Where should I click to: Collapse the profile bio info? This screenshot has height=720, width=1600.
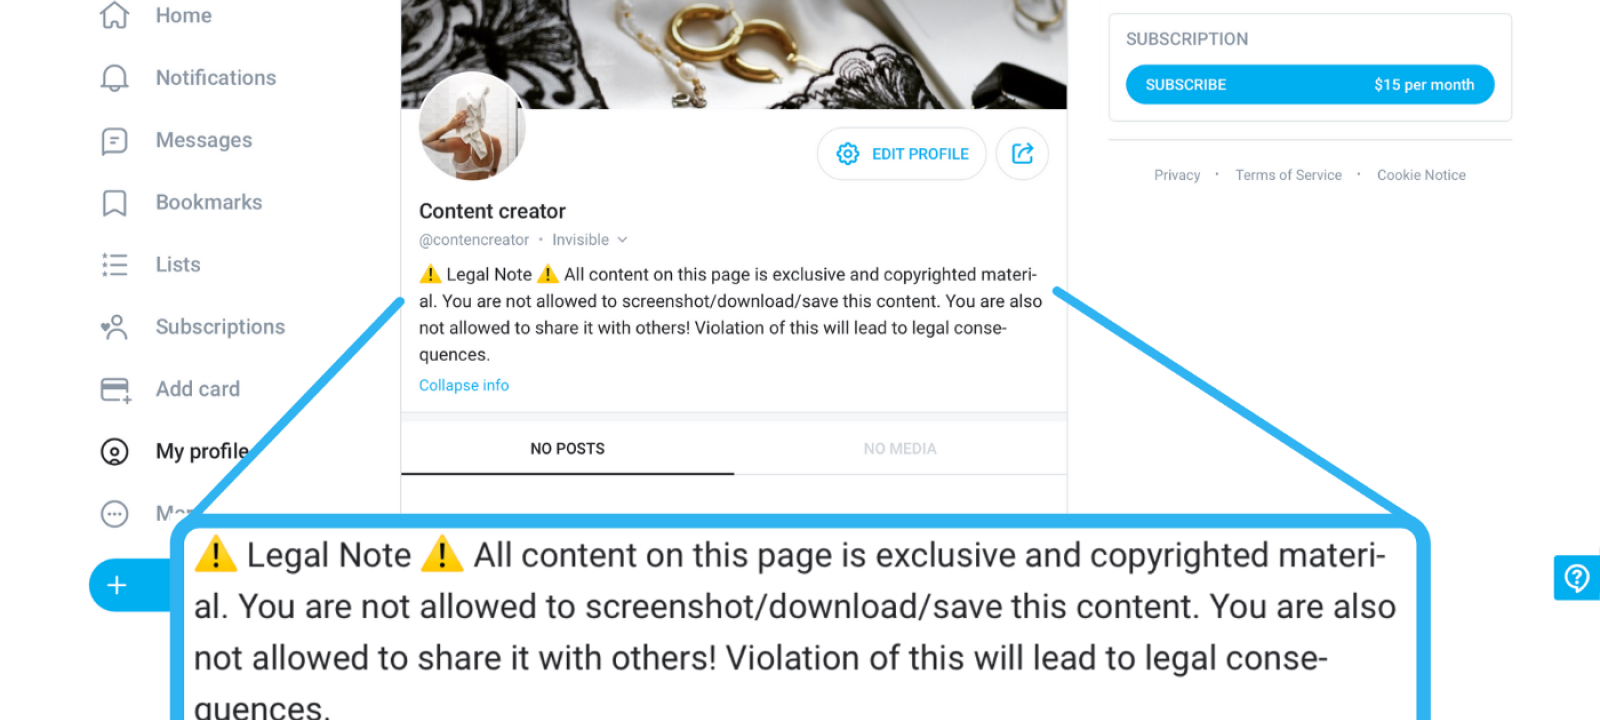pyautogui.click(x=464, y=385)
